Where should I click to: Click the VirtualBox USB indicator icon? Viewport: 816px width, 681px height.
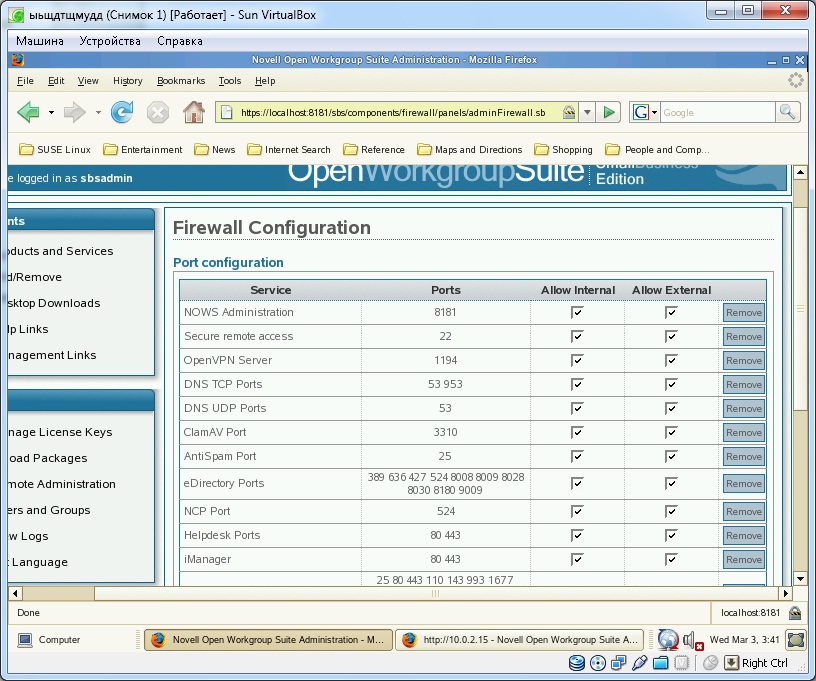click(640, 663)
